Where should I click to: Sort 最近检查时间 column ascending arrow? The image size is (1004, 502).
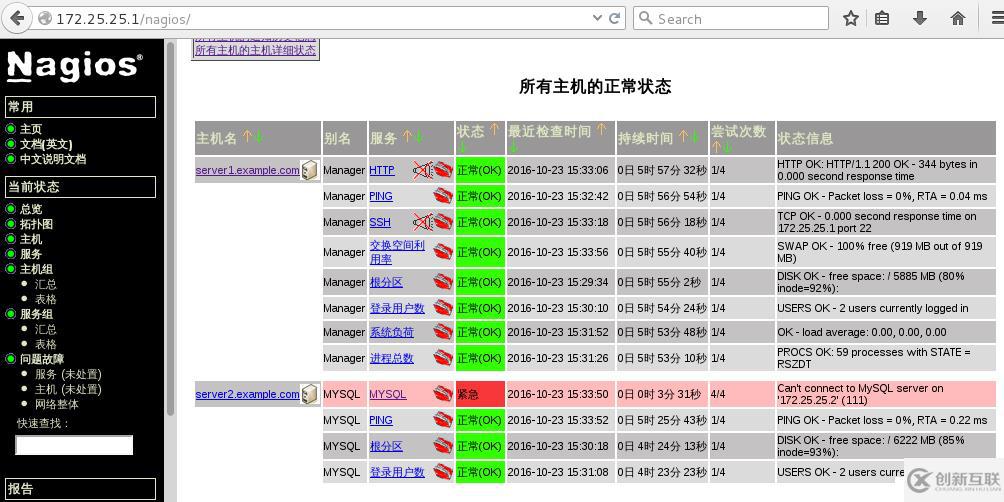[x=601, y=130]
